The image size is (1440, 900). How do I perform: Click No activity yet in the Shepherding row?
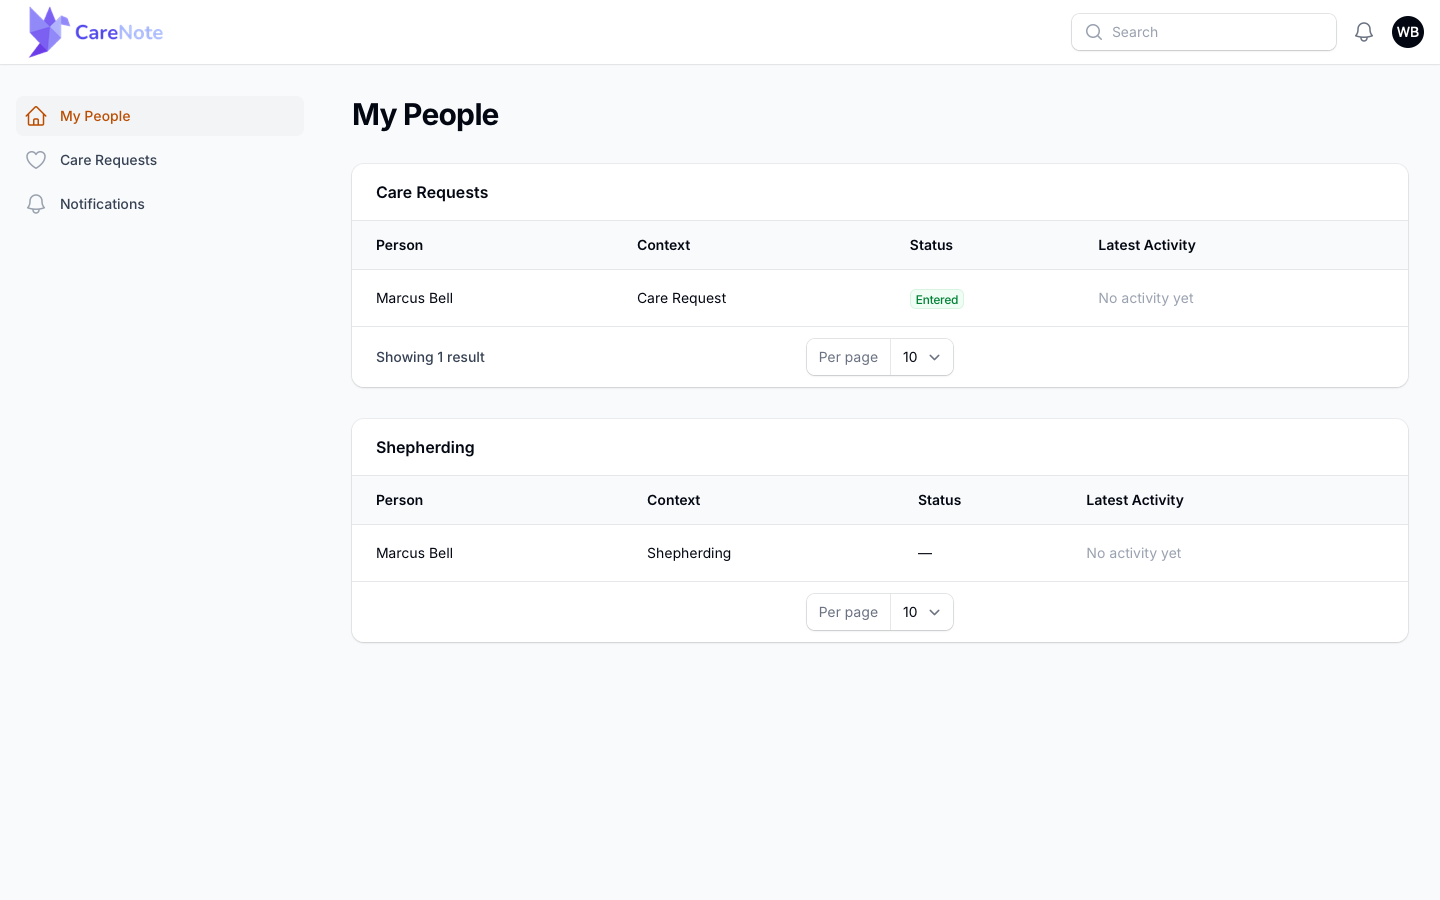pyautogui.click(x=1134, y=553)
